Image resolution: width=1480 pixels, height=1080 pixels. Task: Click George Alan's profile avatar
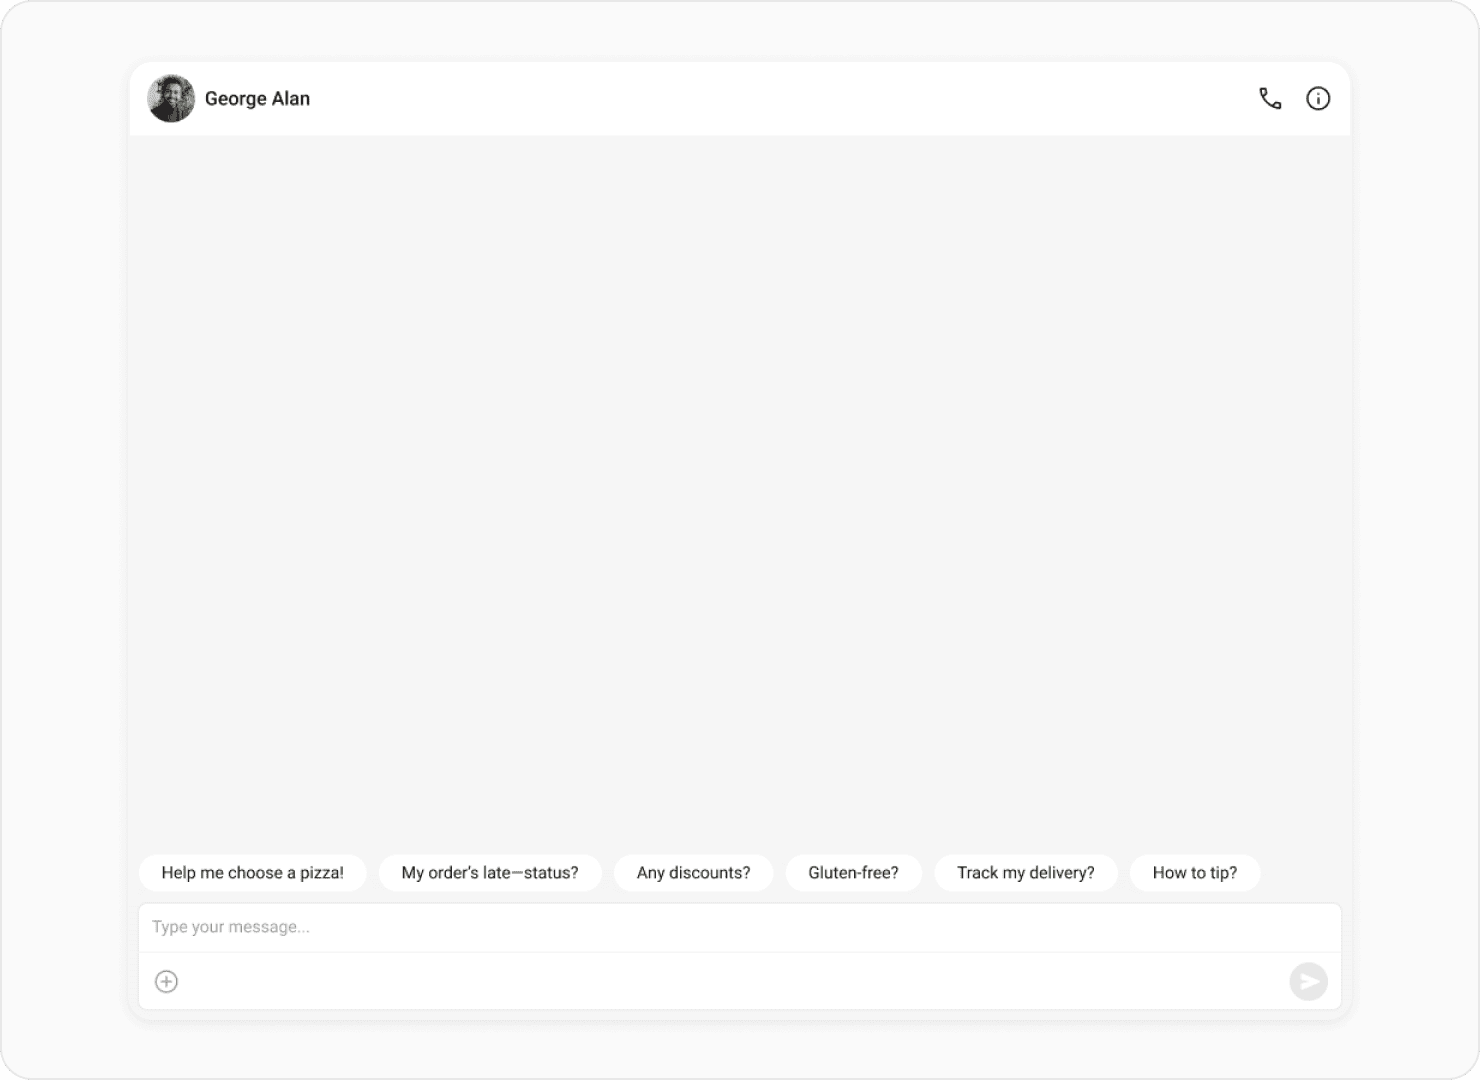[171, 98]
